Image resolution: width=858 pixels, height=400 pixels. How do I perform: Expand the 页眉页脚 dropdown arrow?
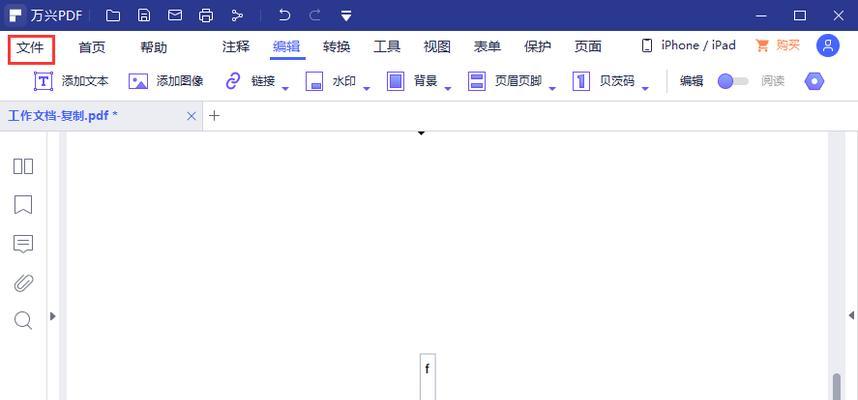552,88
